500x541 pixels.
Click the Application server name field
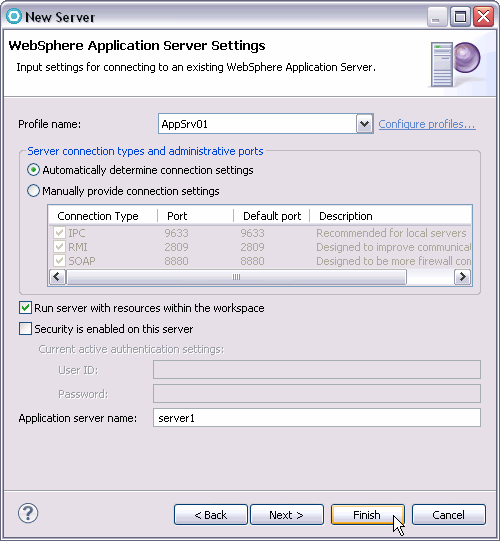pyautogui.click(x=317, y=418)
